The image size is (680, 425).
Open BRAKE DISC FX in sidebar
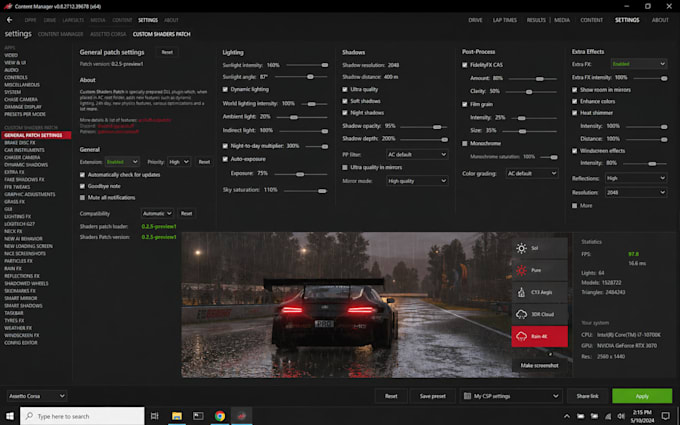pyautogui.click(x=20, y=143)
